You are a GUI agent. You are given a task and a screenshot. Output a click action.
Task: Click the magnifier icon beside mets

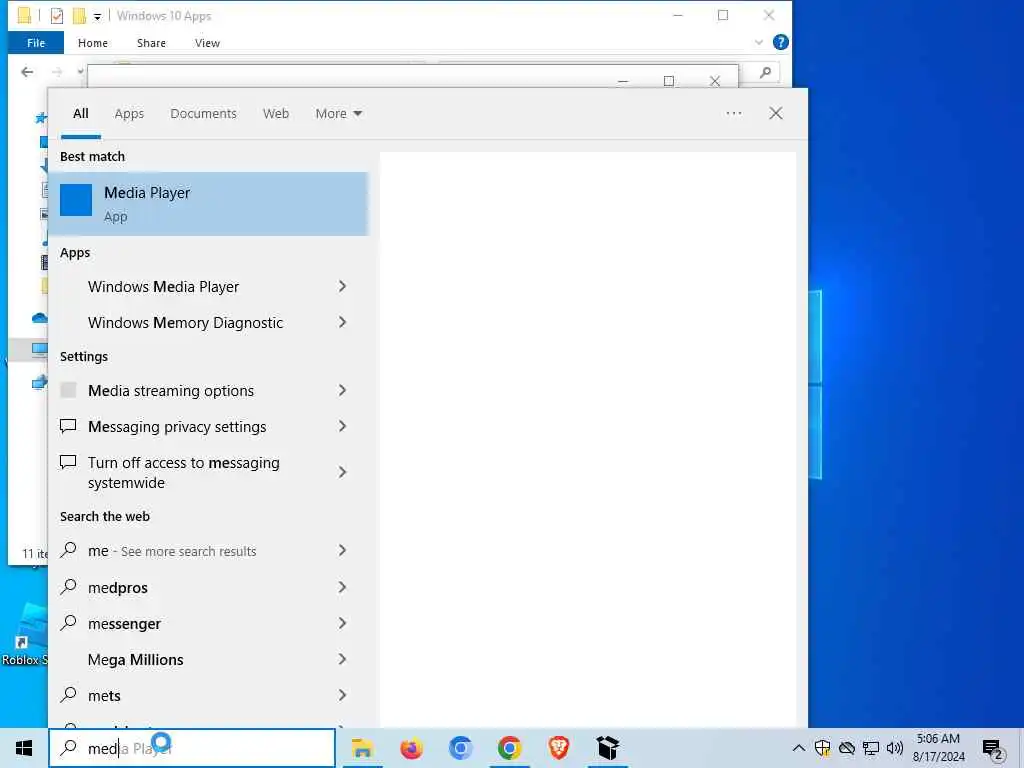[69, 694]
